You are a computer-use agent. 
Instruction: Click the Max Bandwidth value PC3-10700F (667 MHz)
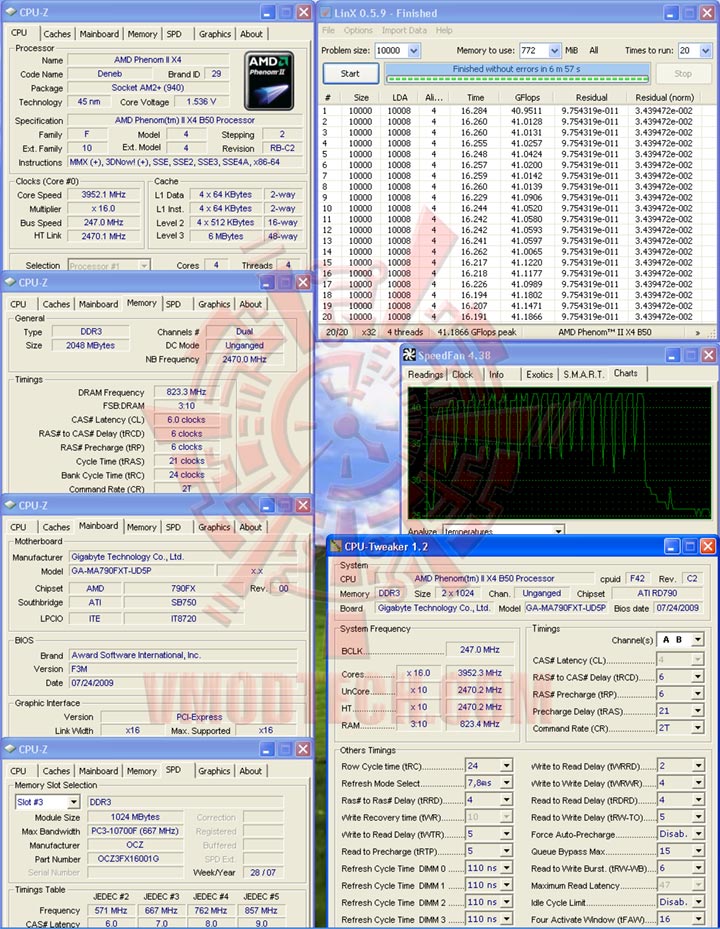click(x=135, y=831)
